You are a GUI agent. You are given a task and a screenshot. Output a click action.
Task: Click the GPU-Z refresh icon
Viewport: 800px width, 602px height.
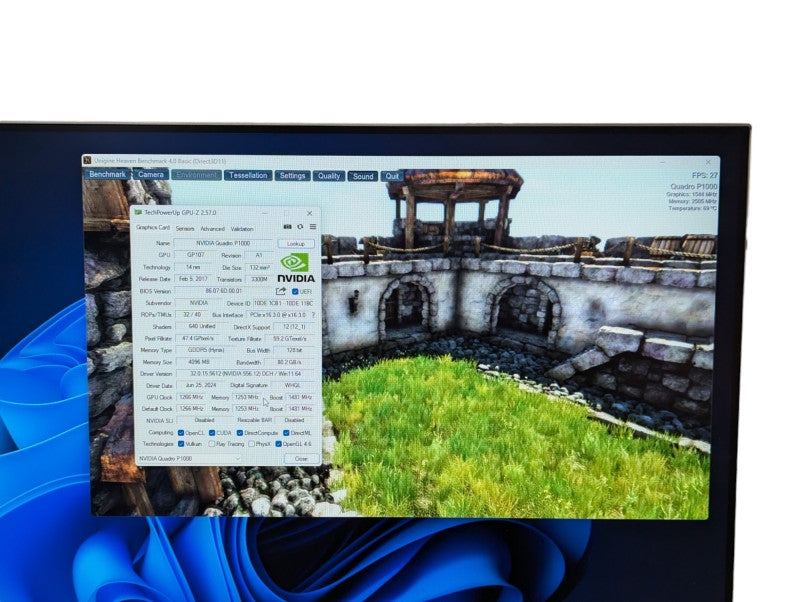pos(301,227)
